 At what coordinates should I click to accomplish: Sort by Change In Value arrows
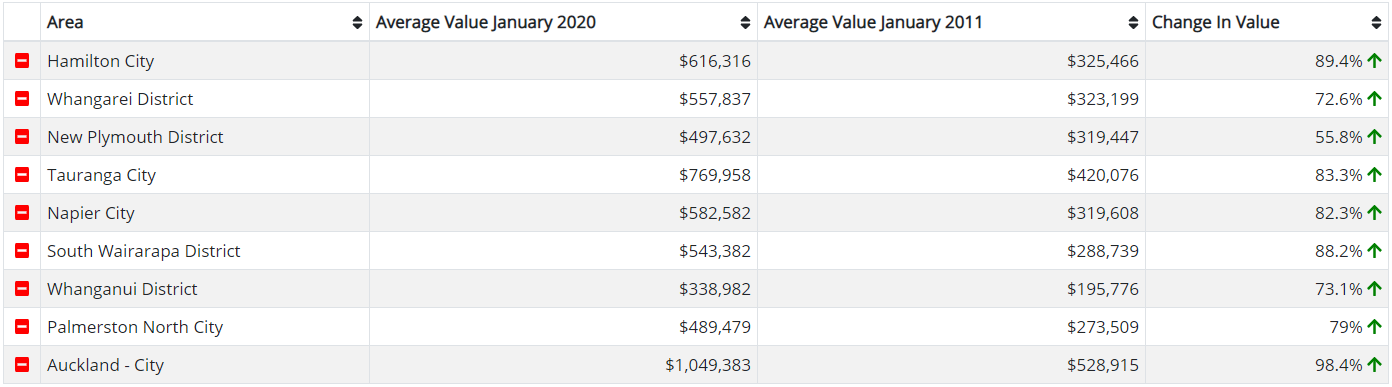point(1376,23)
